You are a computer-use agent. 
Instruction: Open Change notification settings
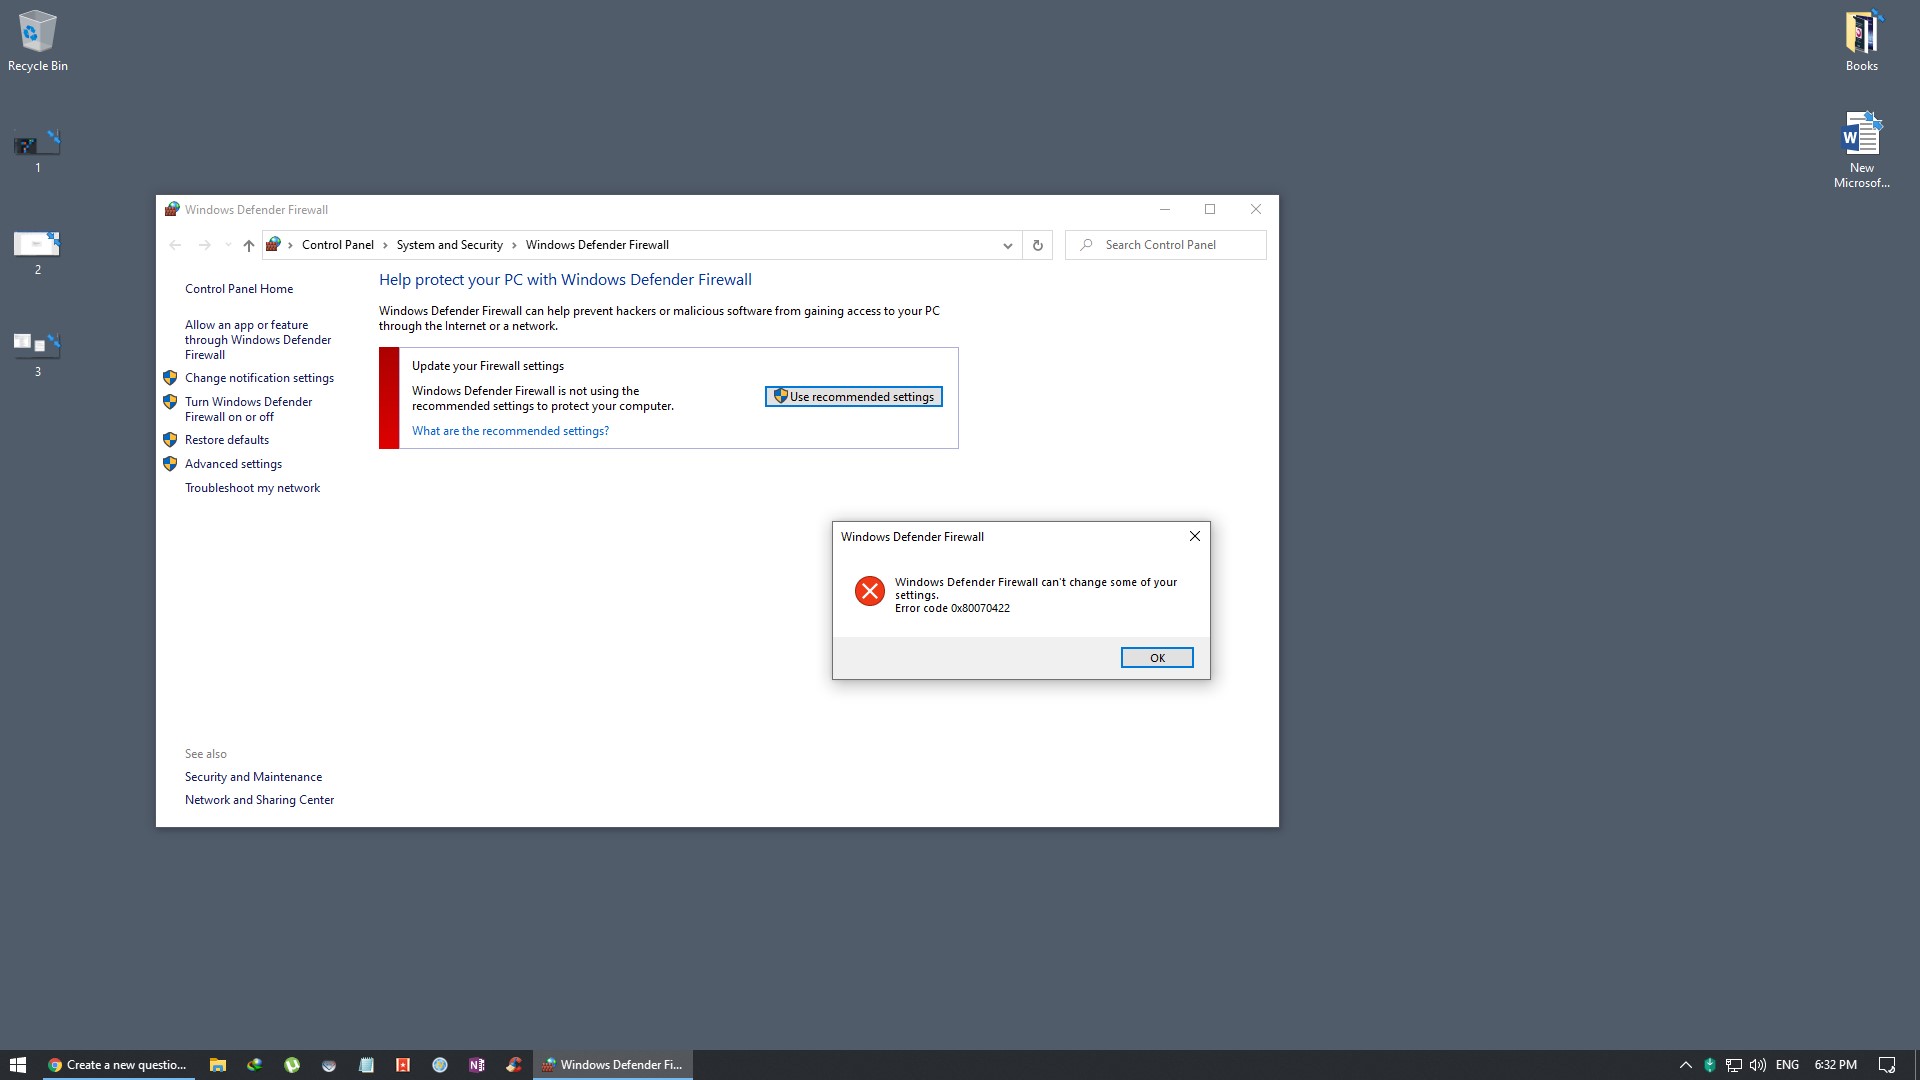click(259, 378)
